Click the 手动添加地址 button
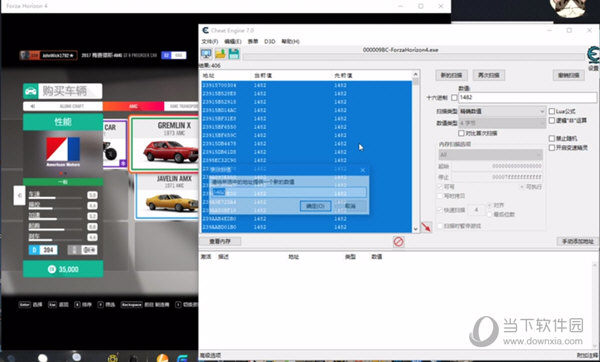This screenshot has height=362, width=600. [x=577, y=241]
